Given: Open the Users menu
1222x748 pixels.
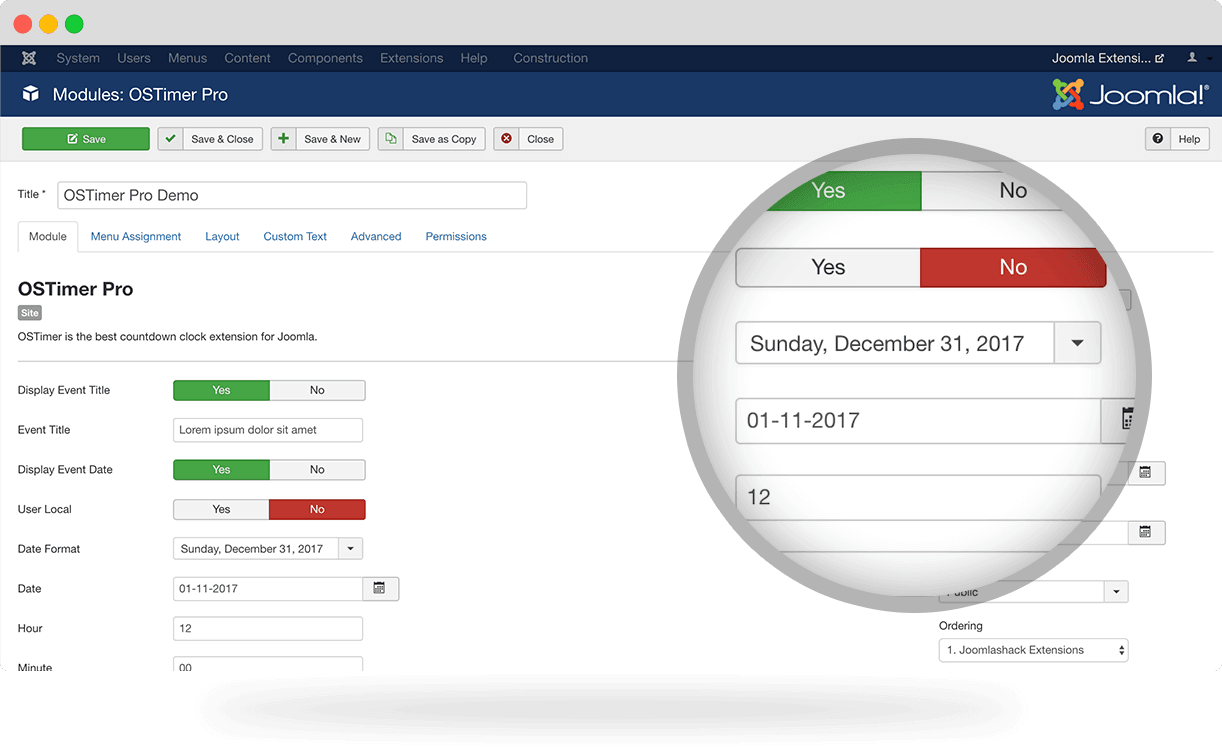Looking at the screenshot, I should point(134,58).
